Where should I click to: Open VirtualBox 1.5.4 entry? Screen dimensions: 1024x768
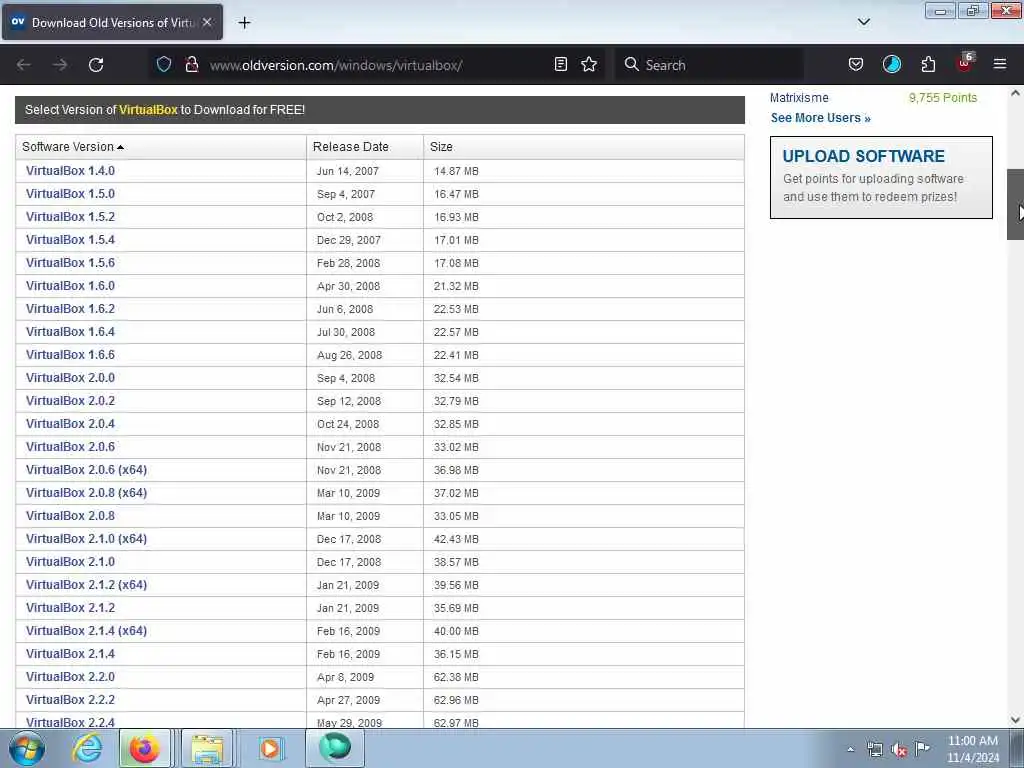71,240
